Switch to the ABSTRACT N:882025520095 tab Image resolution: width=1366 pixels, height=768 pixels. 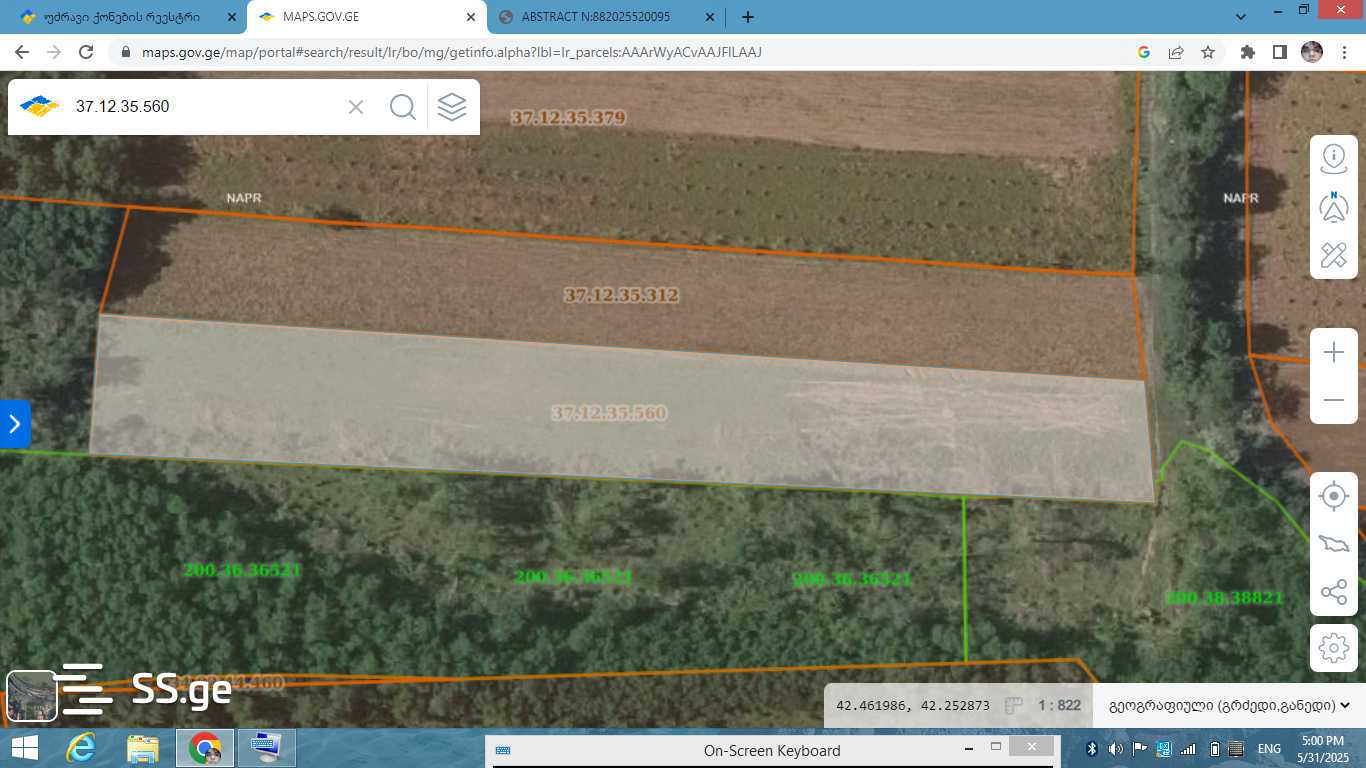pos(596,17)
